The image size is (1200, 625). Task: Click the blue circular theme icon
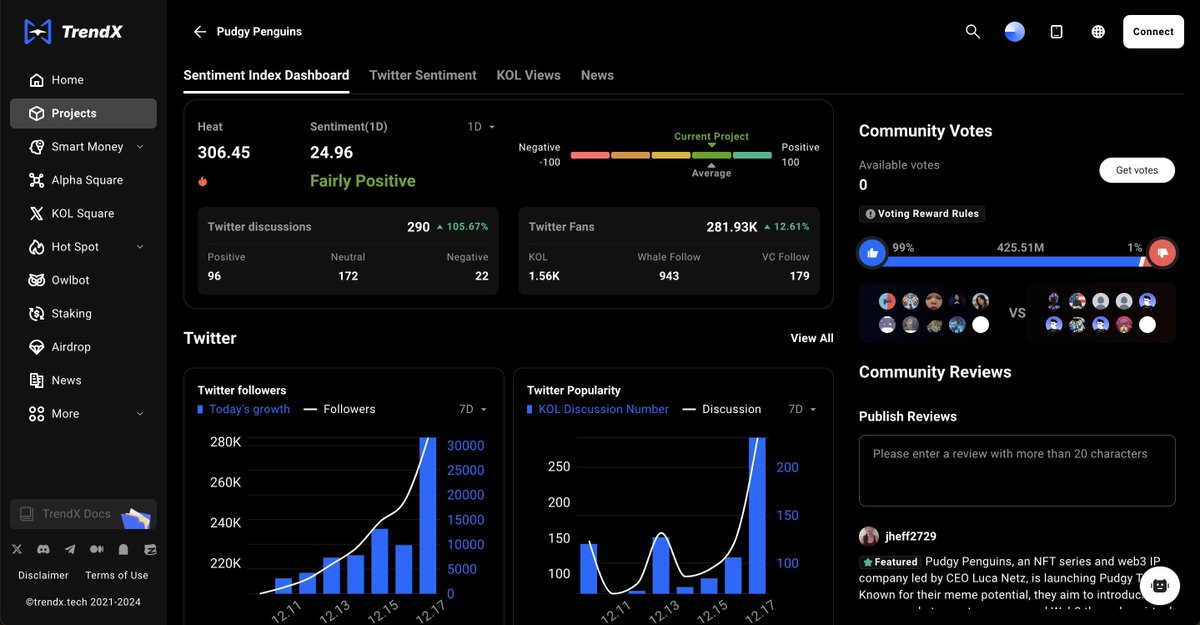(x=1015, y=32)
